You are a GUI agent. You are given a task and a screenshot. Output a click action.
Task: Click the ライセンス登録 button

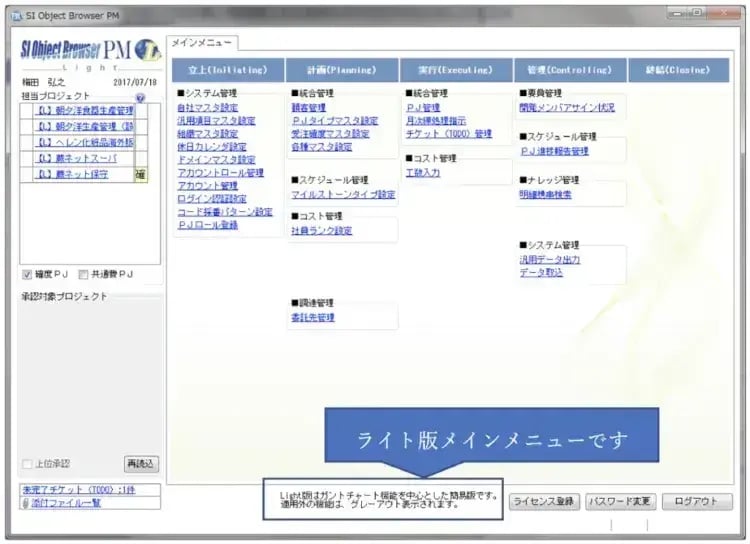[x=542, y=502]
